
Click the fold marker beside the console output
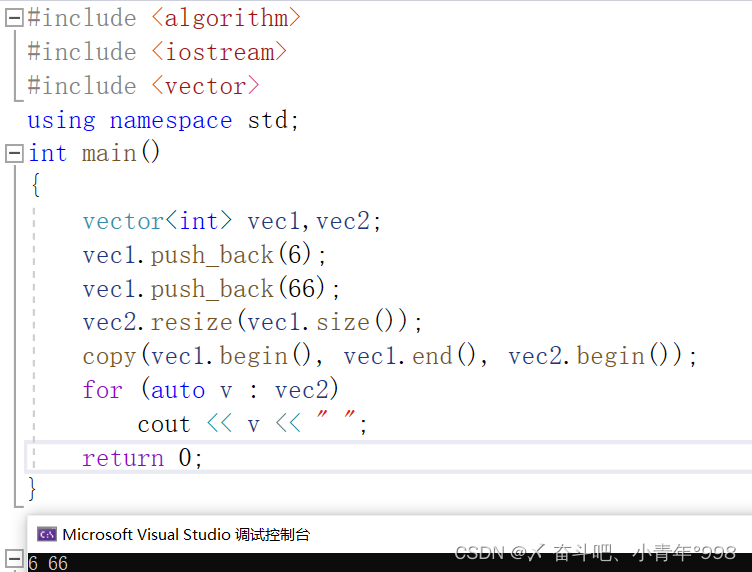pyautogui.click(x=14, y=559)
